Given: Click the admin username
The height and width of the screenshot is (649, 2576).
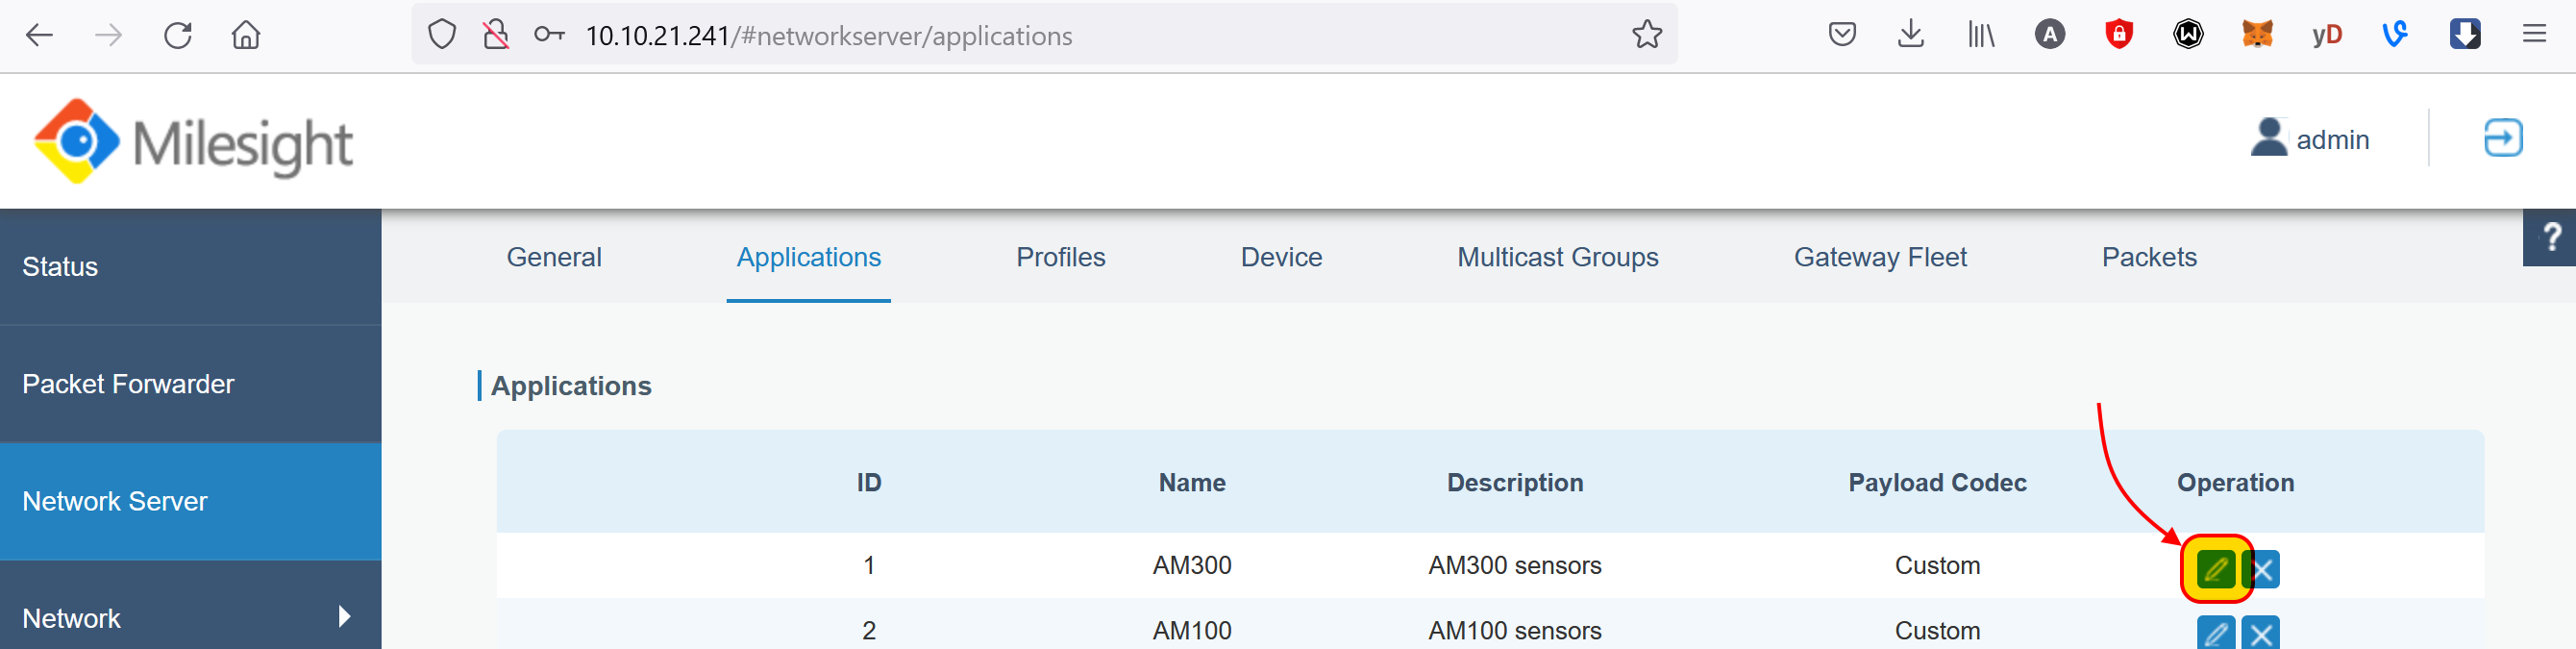Looking at the screenshot, I should pyautogui.click(x=2332, y=140).
